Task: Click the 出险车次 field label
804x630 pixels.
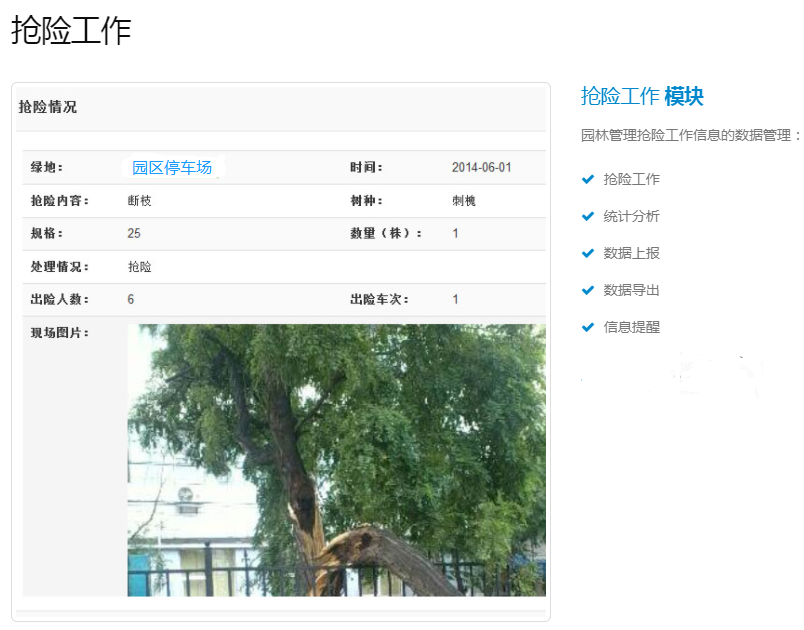Action: (379, 299)
